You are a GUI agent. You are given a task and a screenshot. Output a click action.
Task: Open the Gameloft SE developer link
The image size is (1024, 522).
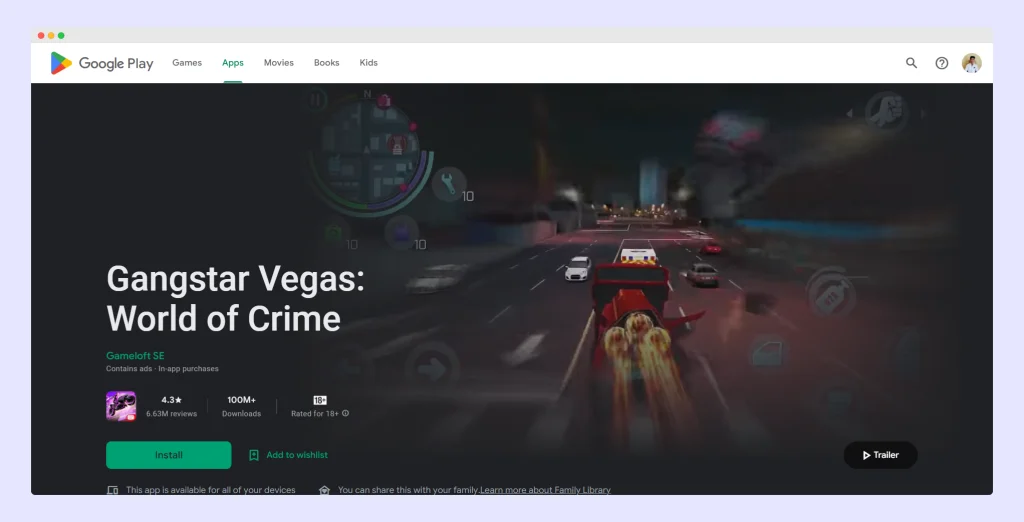[135, 355]
